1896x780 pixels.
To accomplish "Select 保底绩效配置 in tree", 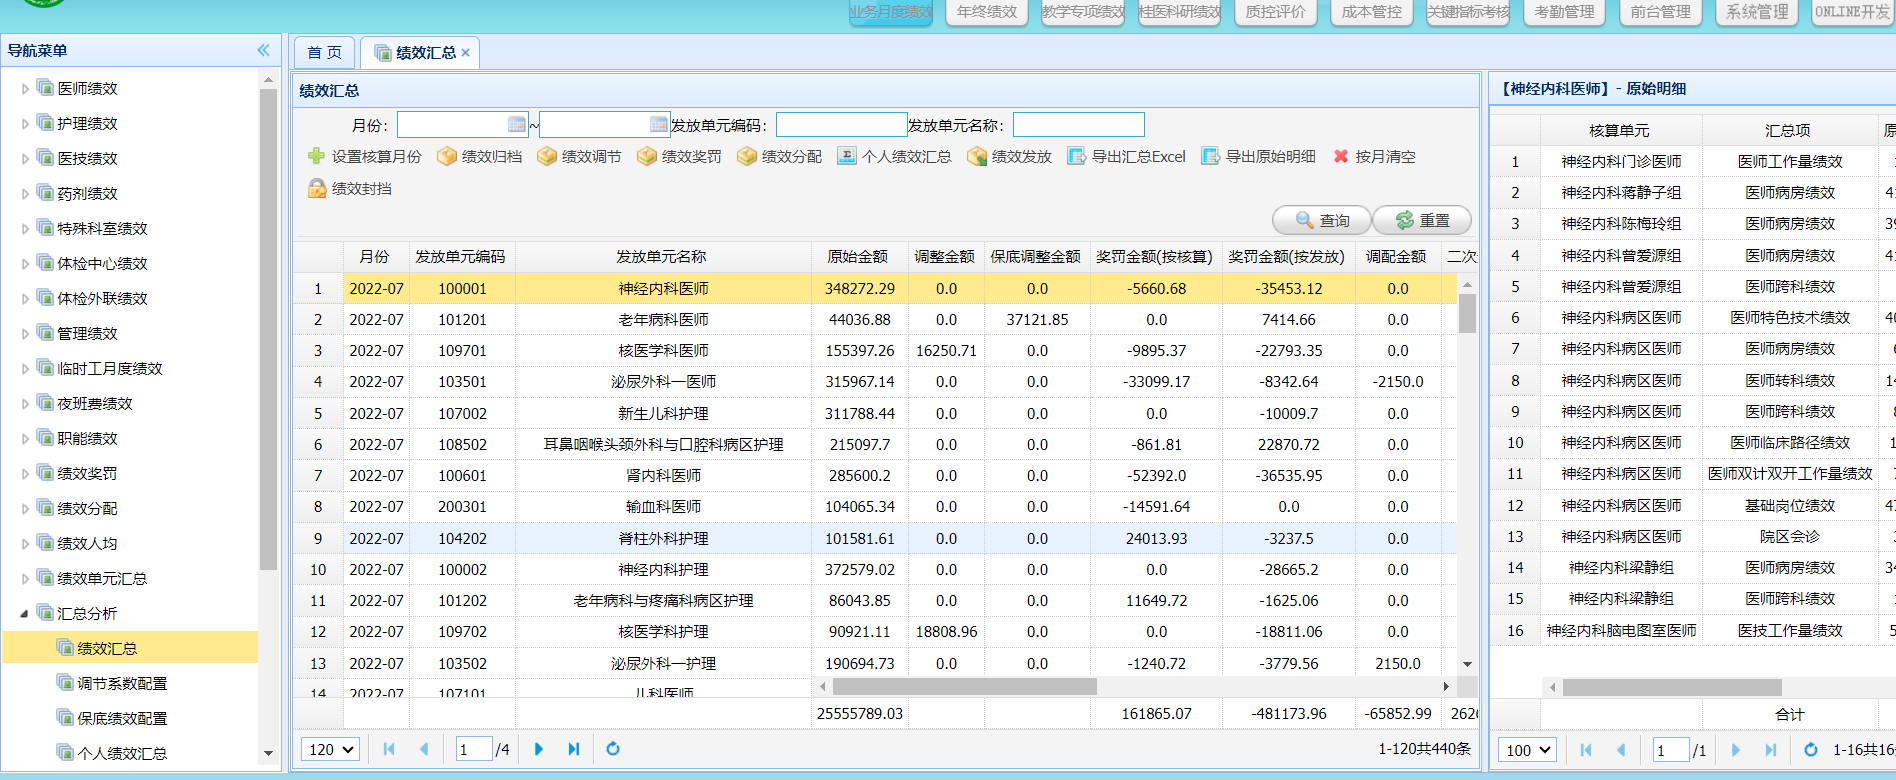I will pos(122,719).
